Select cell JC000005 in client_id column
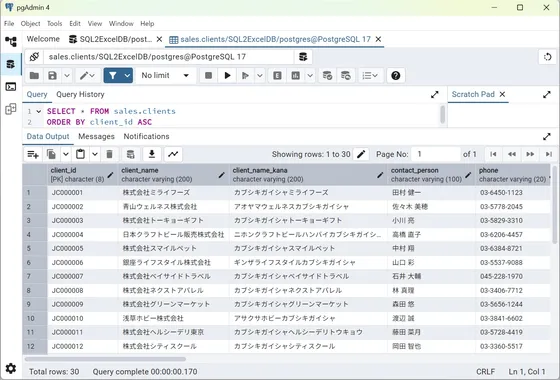 [82, 248]
